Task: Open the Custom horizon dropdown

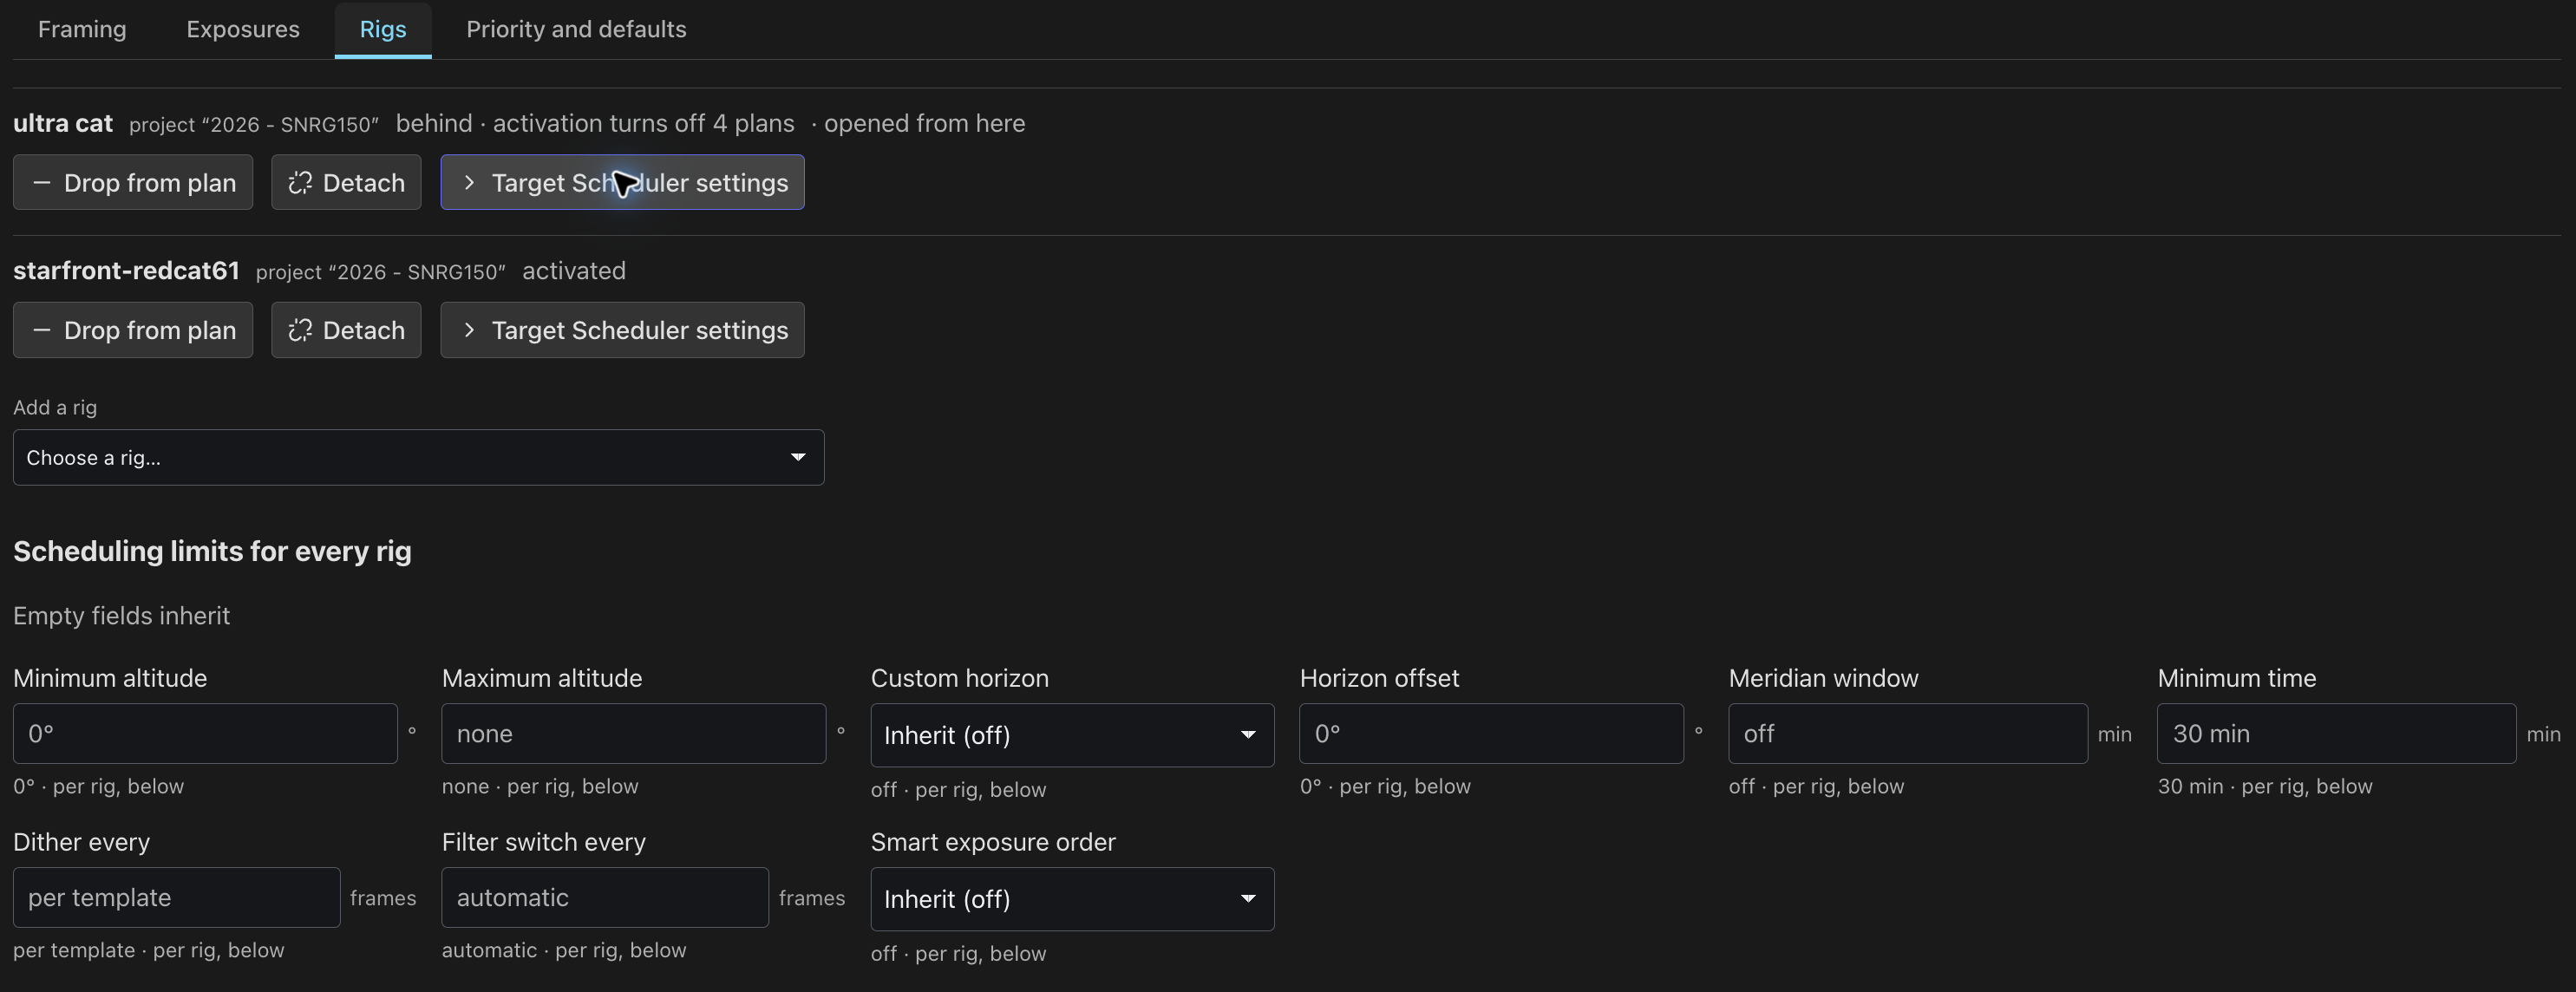Action: pos(1072,735)
